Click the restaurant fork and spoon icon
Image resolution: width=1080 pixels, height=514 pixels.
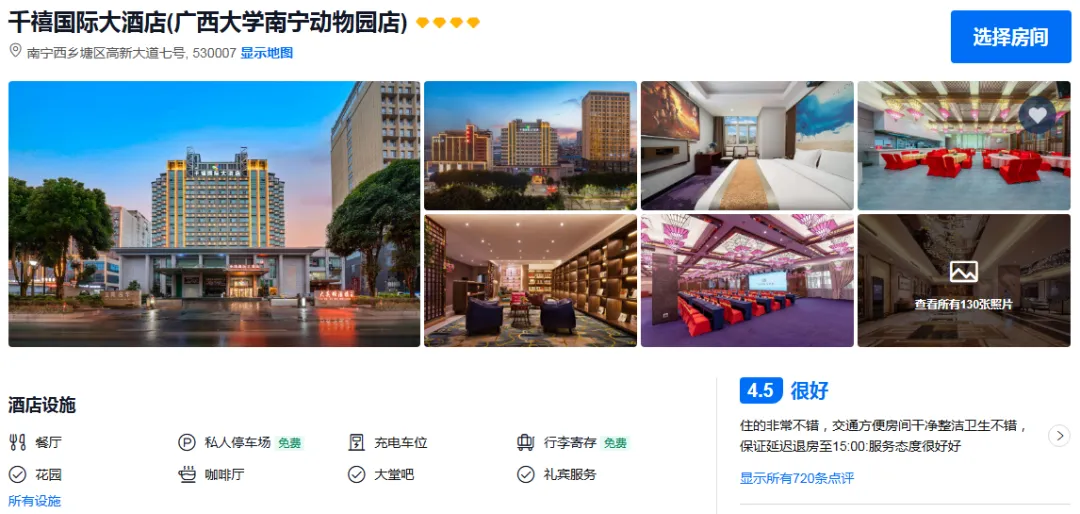point(17,442)
